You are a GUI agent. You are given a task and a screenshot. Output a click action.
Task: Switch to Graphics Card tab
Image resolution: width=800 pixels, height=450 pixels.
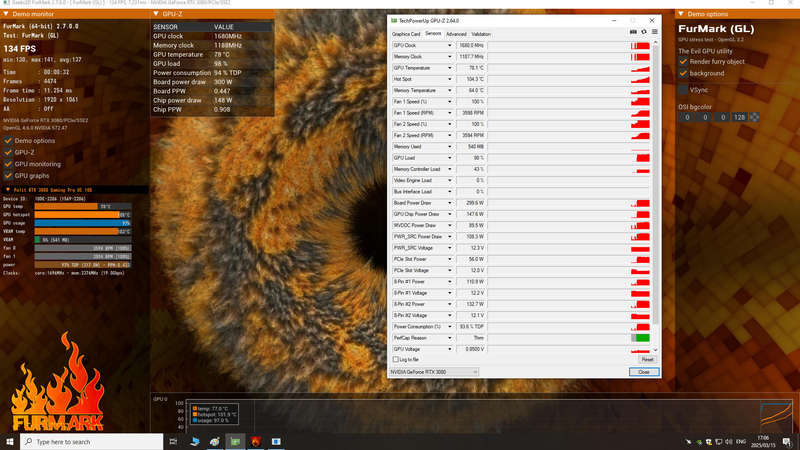pyautogui.click(x=406, y=34)
